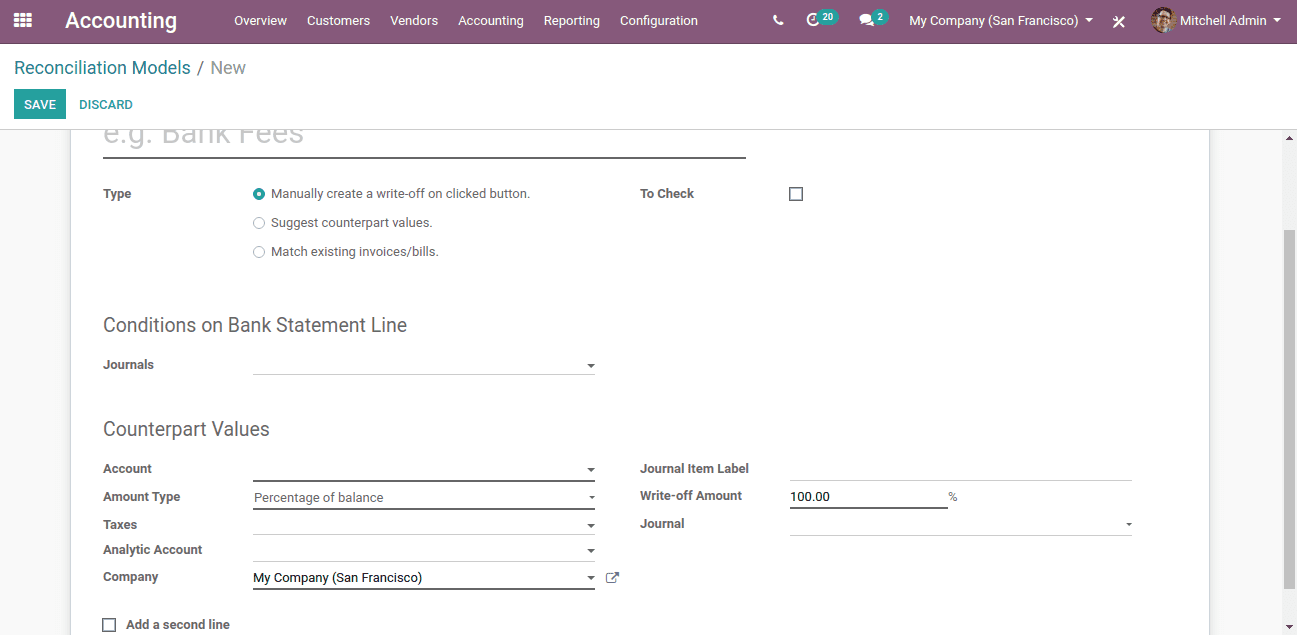Tick the To Check checkbox

[x=796, y=194]
